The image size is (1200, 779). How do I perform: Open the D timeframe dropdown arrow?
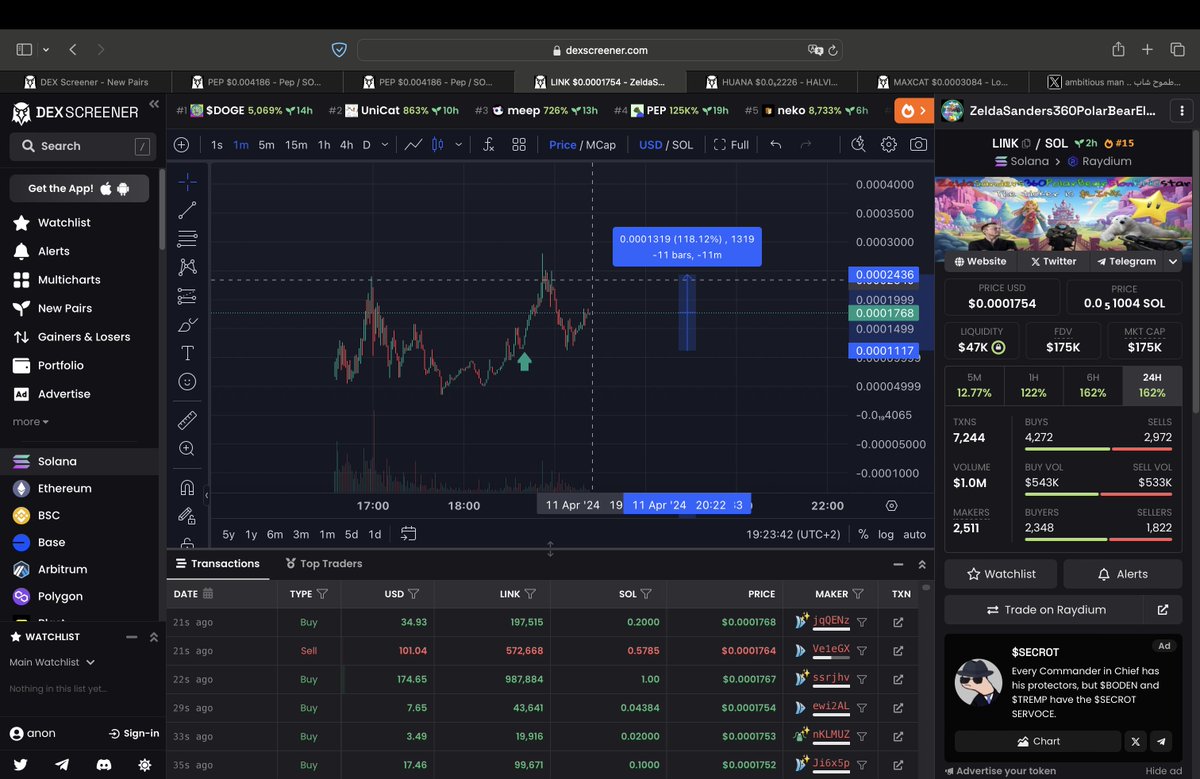[x=385, y=145]
